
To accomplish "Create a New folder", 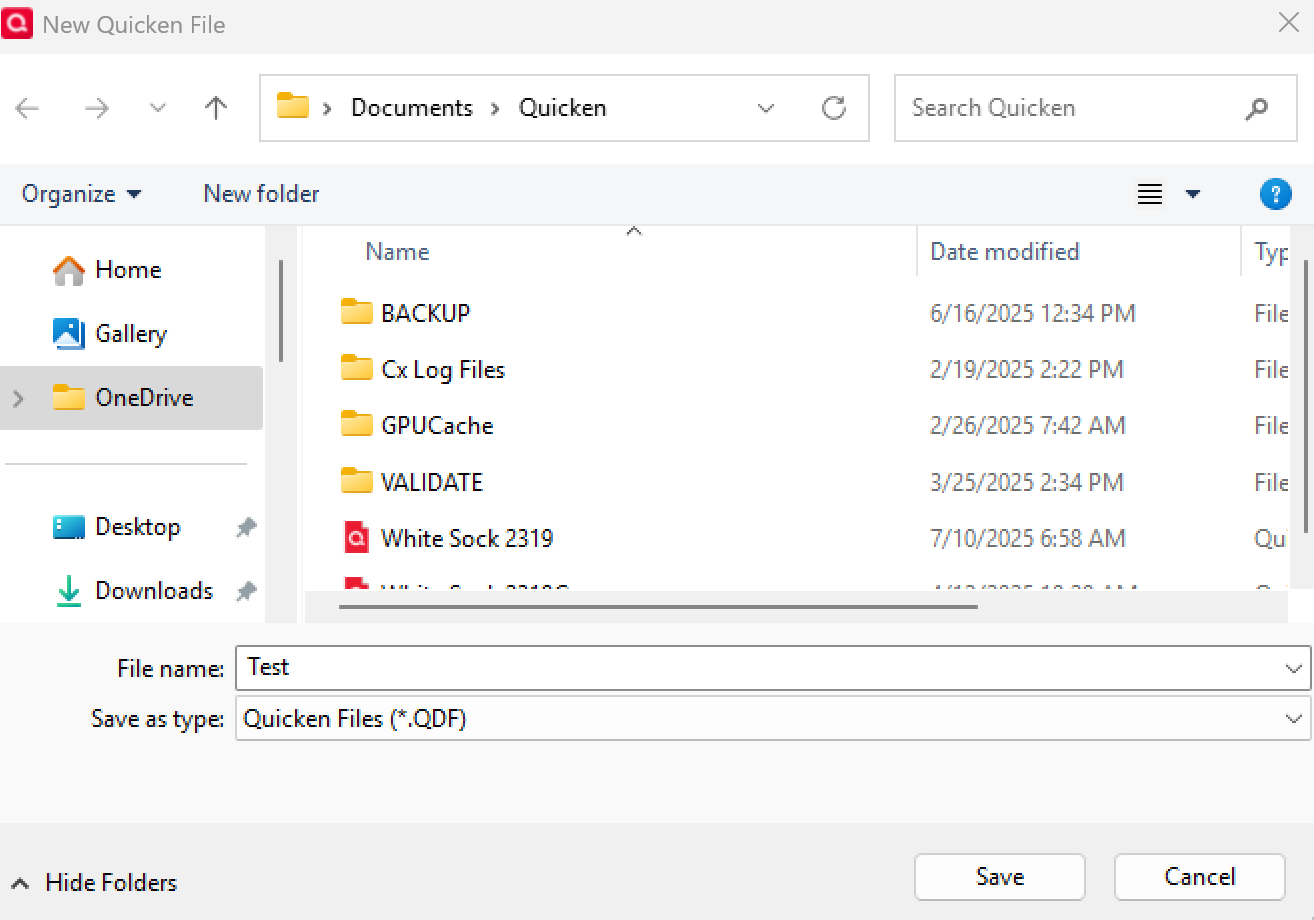I will point(261,194).
